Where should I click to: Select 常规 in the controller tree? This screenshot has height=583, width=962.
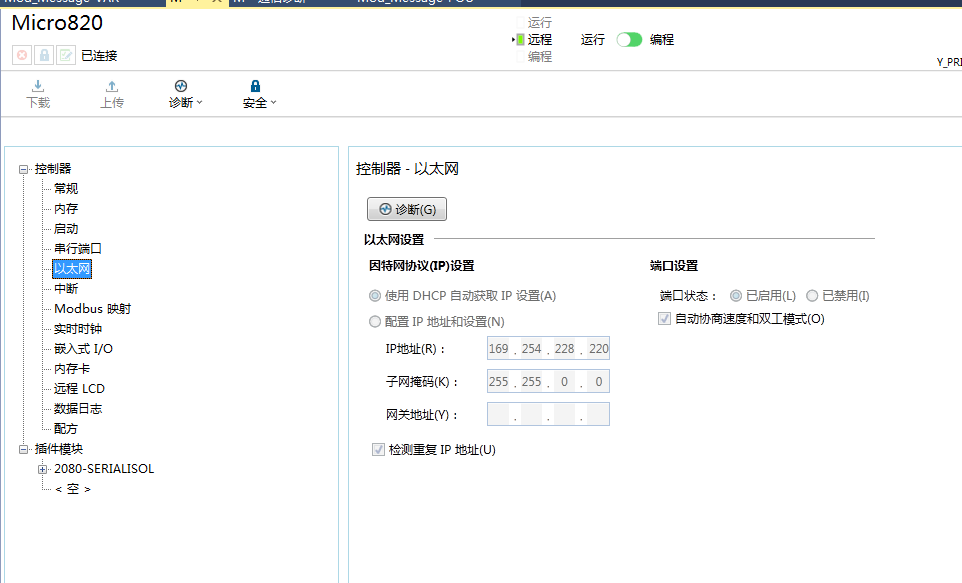pyautogui.click(x=66, y=188)
